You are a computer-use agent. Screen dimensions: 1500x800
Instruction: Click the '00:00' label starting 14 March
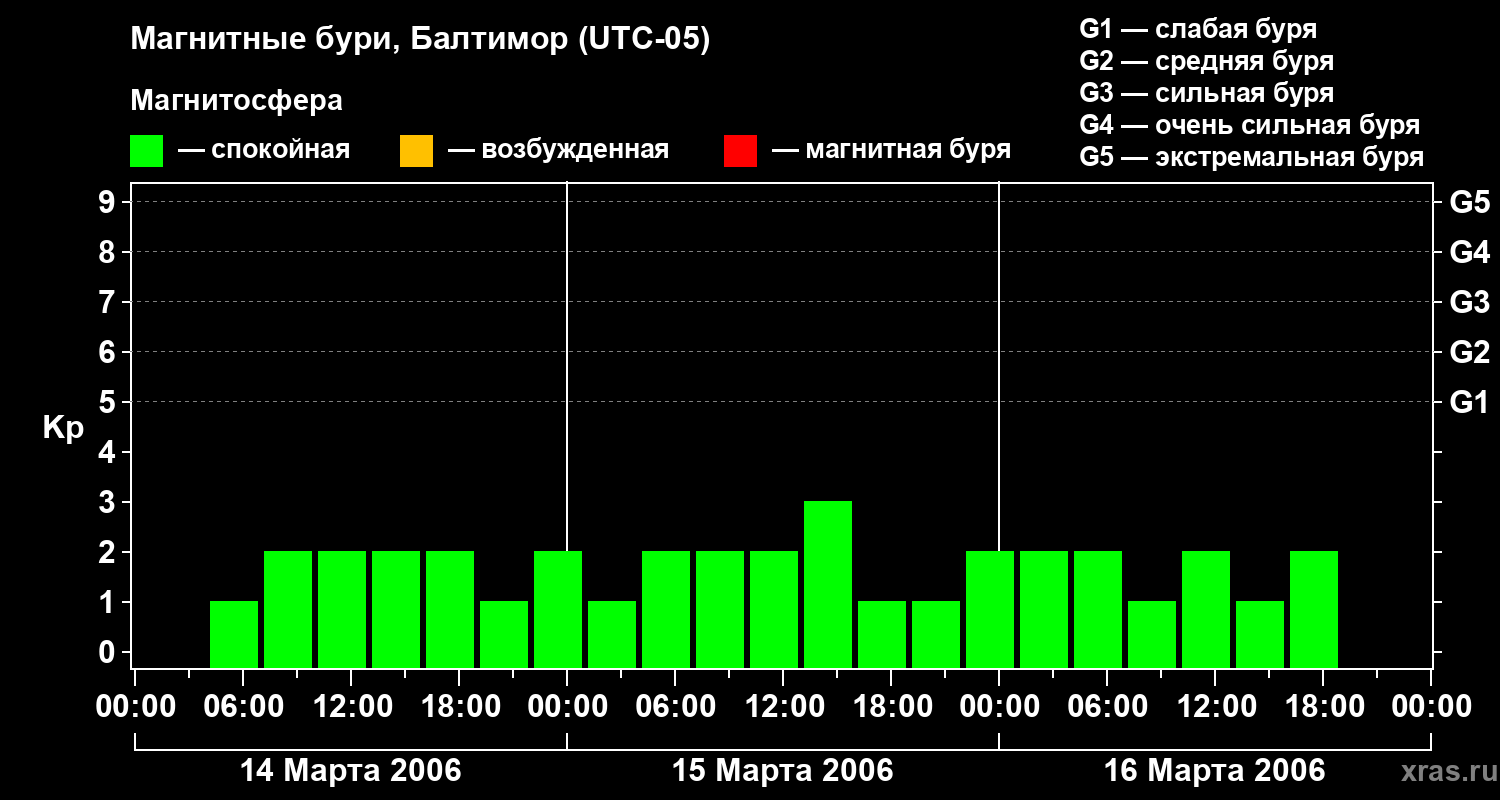tap(135, 706)
